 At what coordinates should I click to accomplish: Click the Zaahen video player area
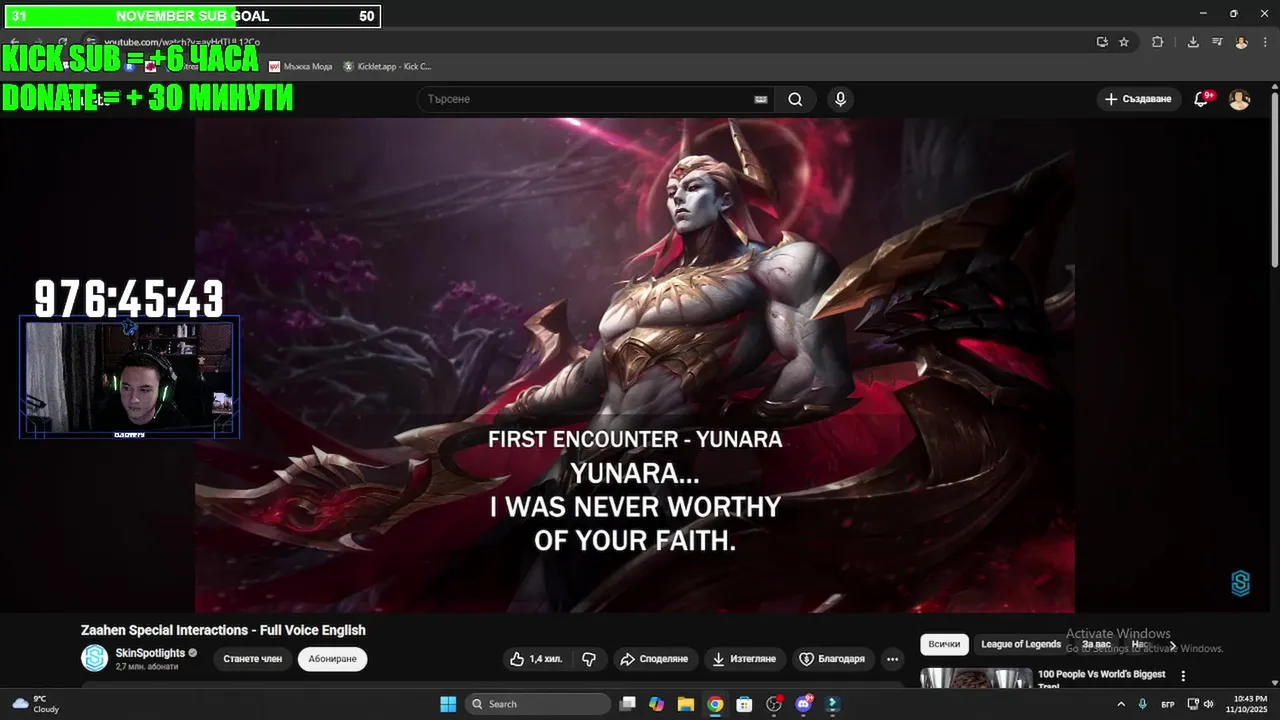pyautogui.click(x=635, y=365)
